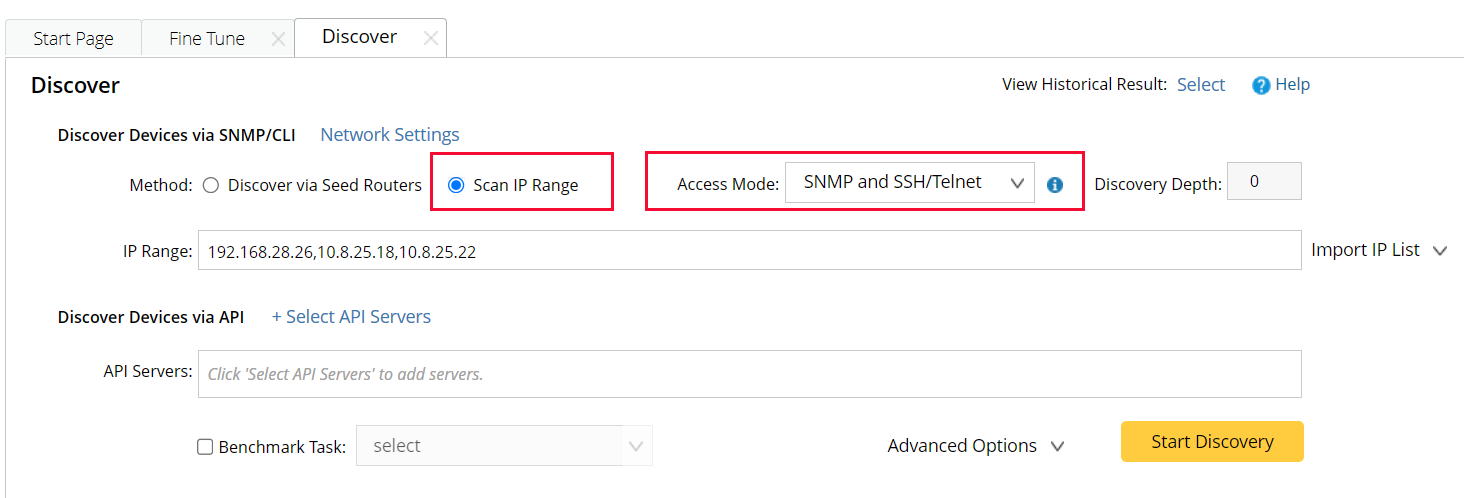Screen dimensions: 1464x498
Task: Open the Benchmark Task select dropdown
Action: pos(504,446)
